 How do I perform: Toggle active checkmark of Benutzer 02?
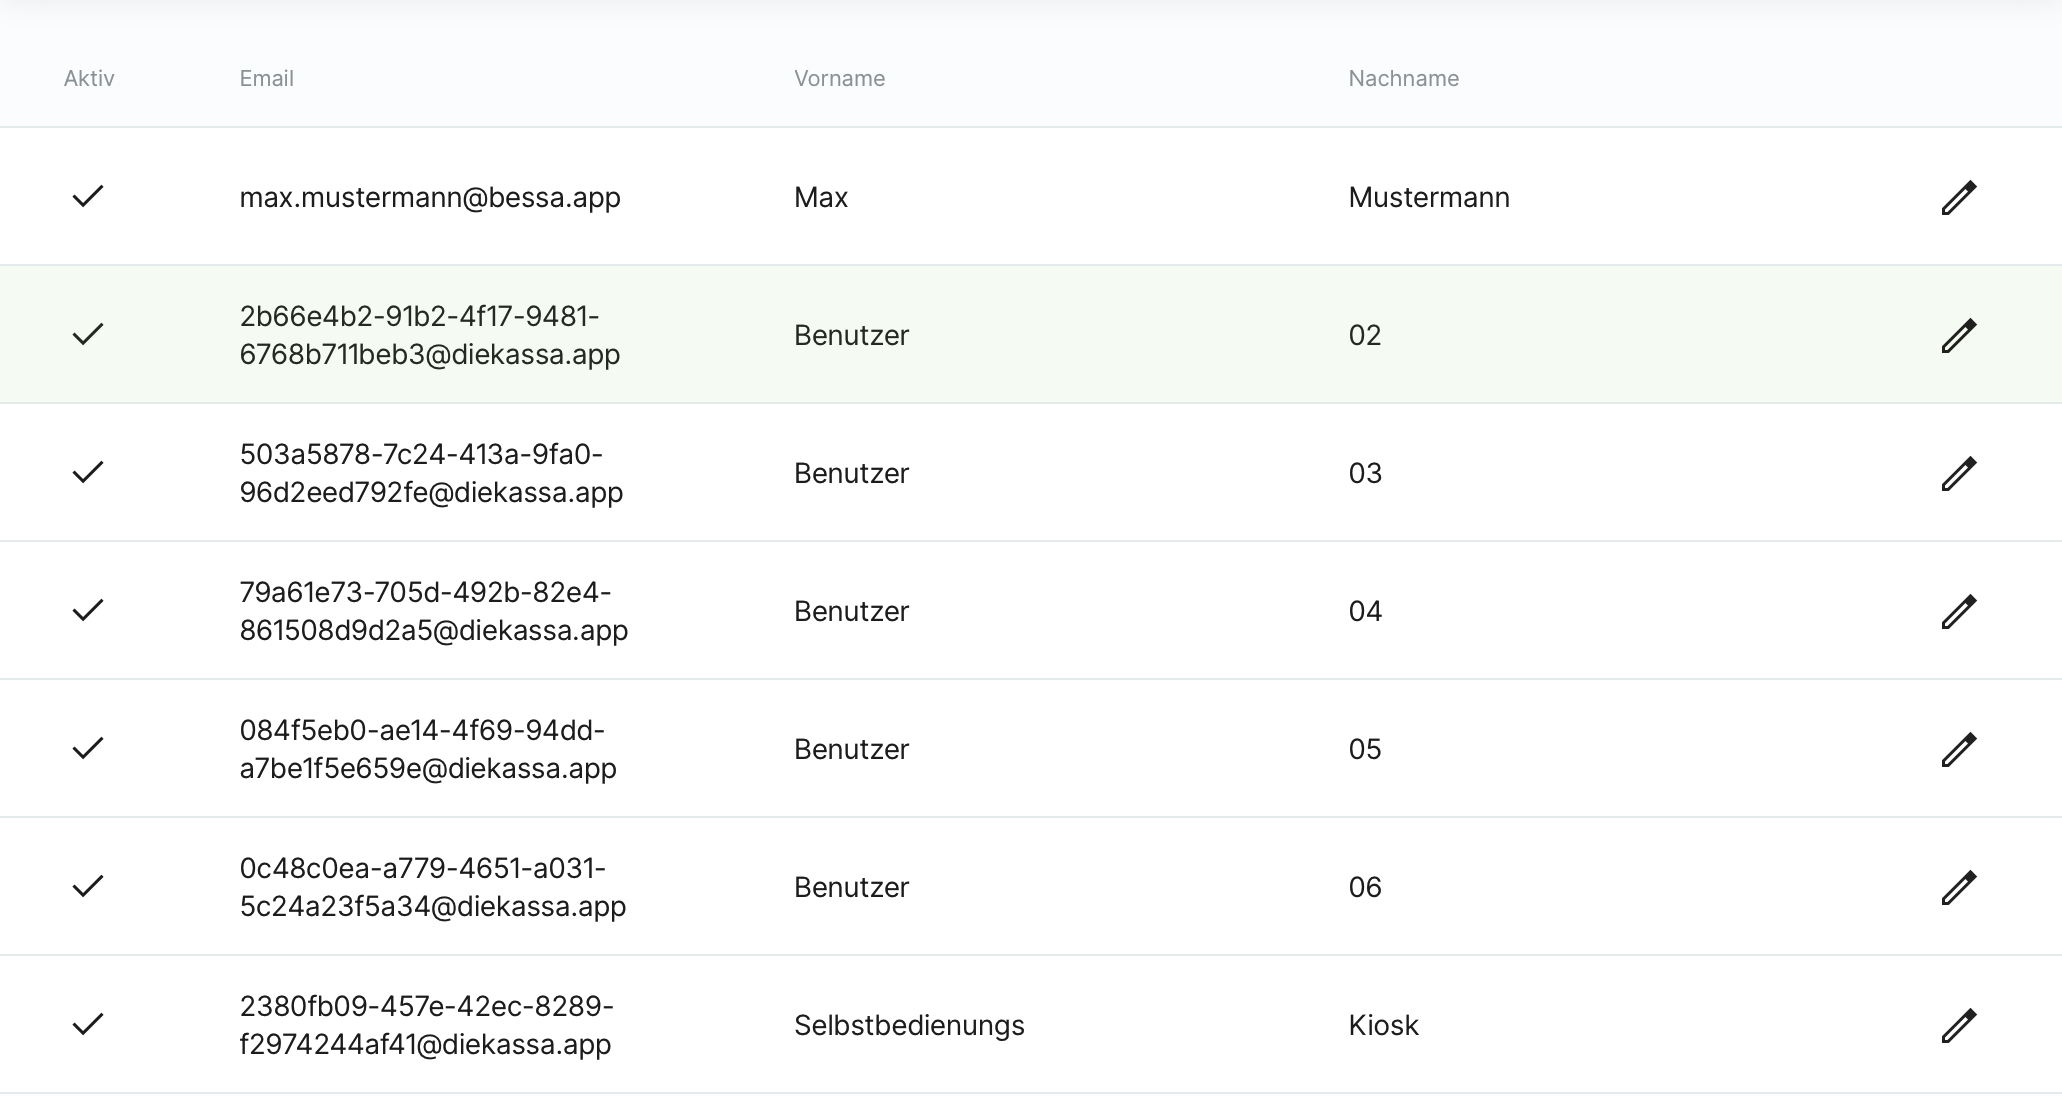coord(88,334)
